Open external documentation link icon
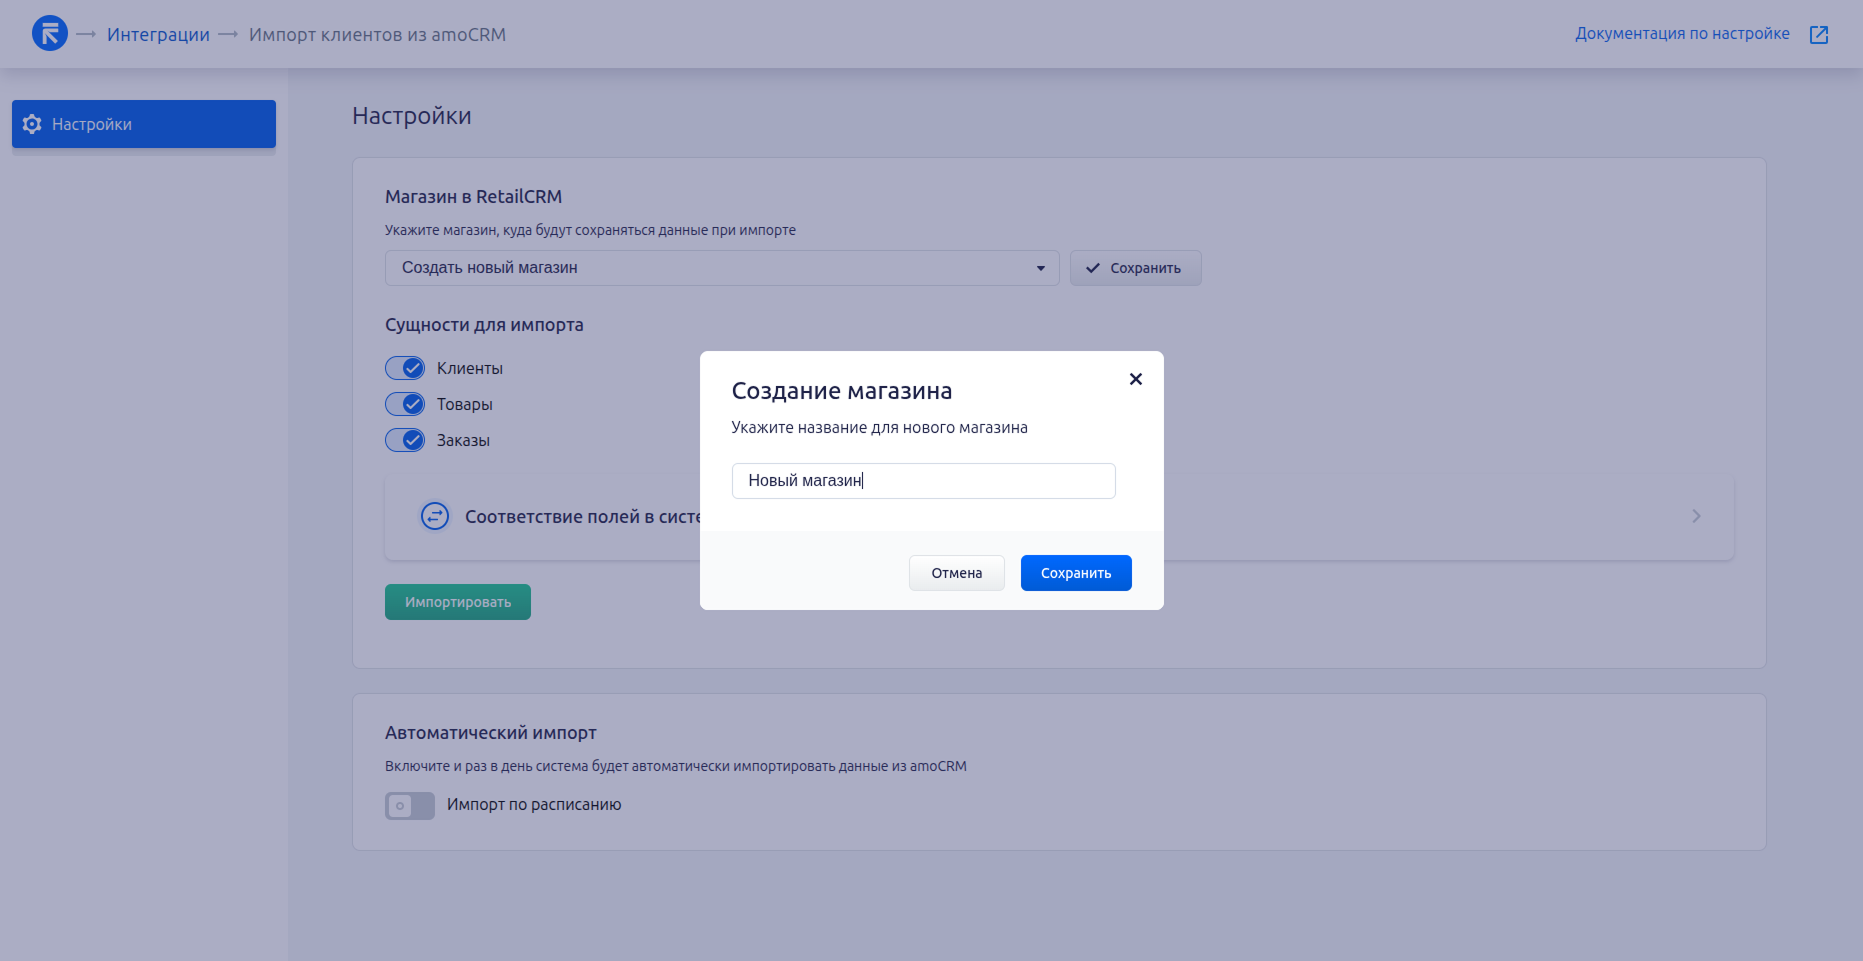1863x961 pixels. 1819,35
